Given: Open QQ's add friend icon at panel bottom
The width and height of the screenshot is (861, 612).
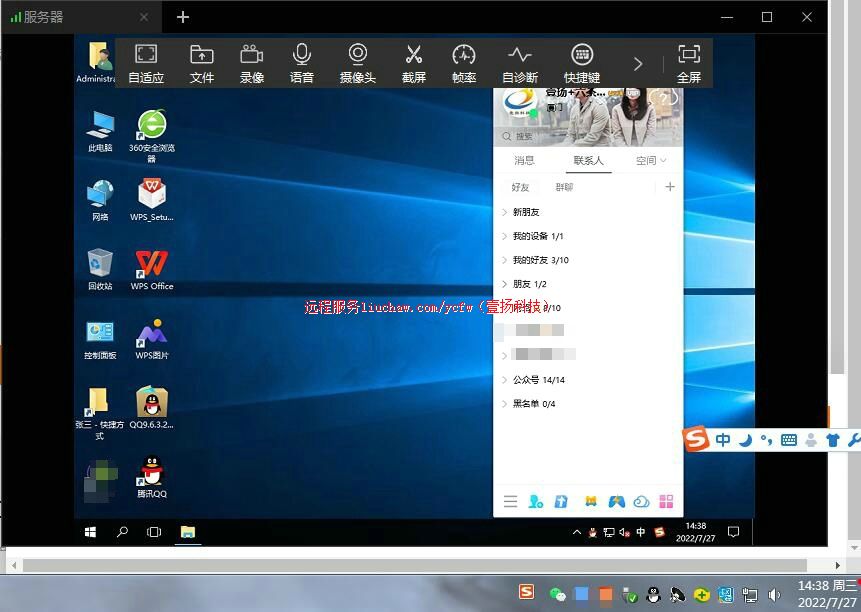Looking at the screenshot, I should (x=535, y=501).
